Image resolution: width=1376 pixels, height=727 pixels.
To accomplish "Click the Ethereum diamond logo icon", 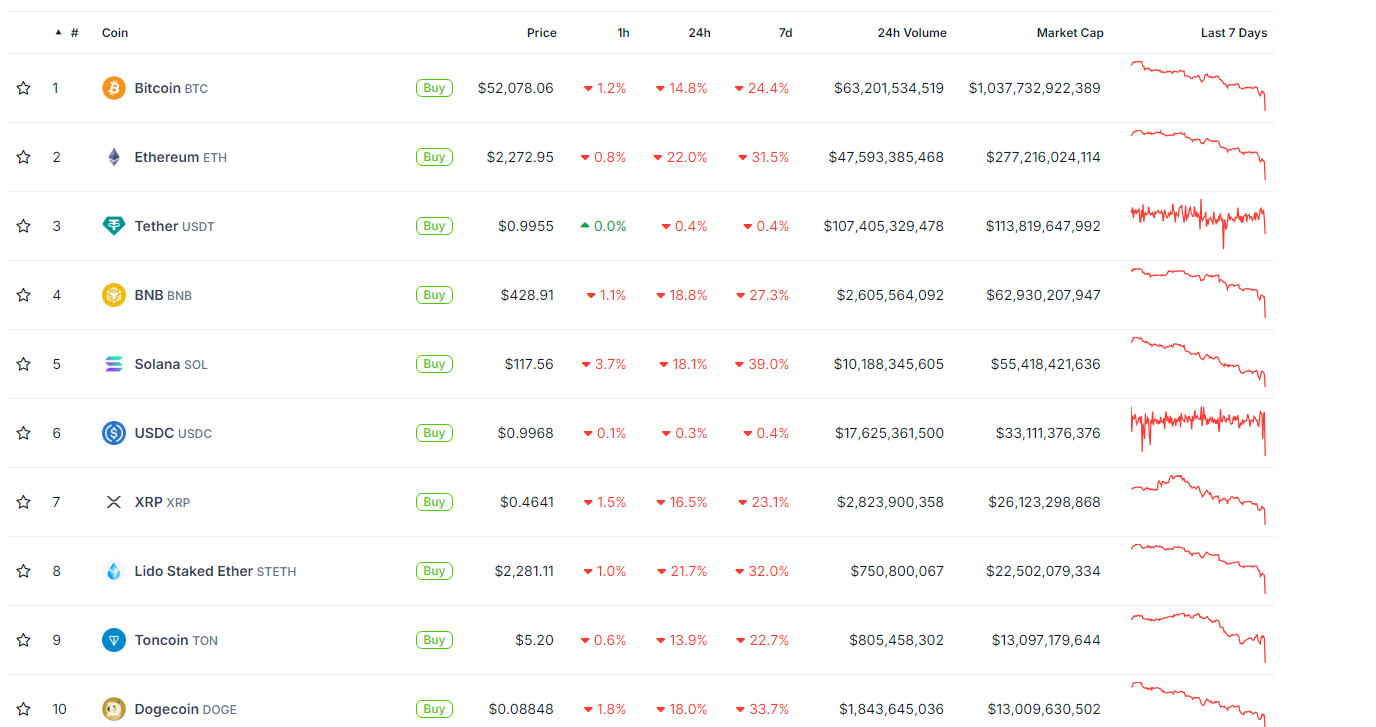I will [114, 157].
